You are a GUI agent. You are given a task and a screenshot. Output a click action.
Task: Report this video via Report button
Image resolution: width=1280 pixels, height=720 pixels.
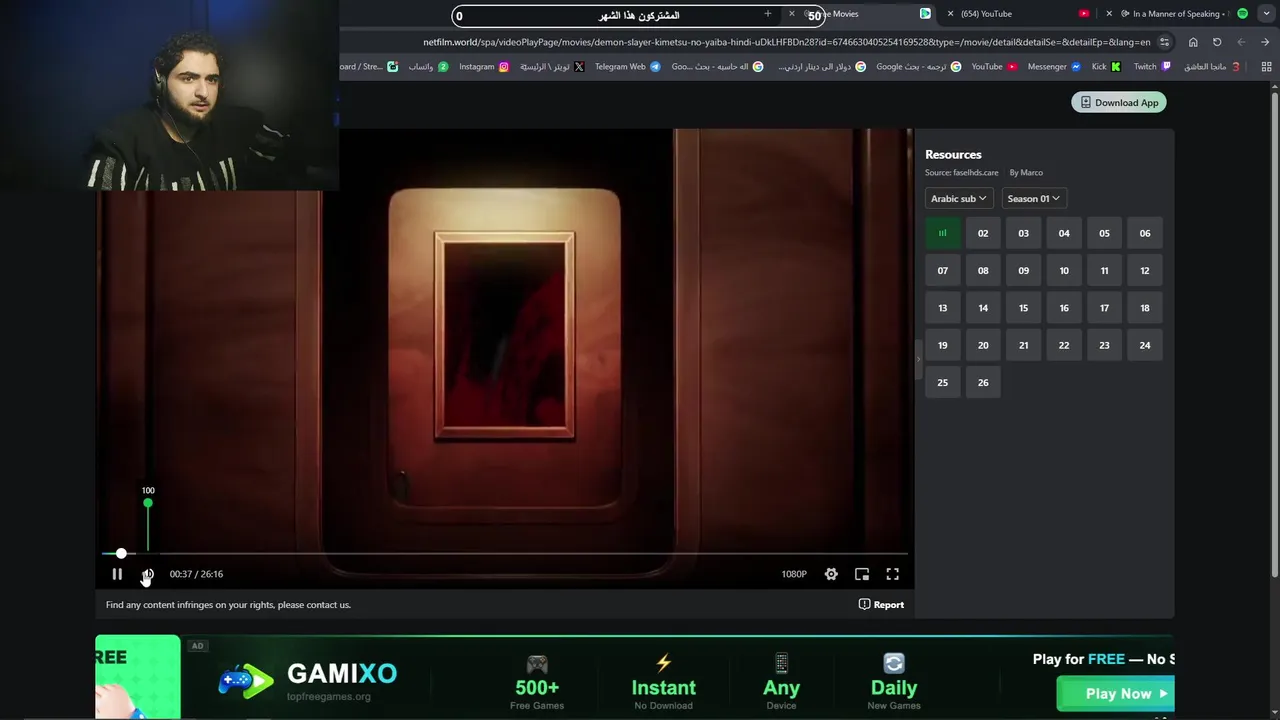pos(881,604)
